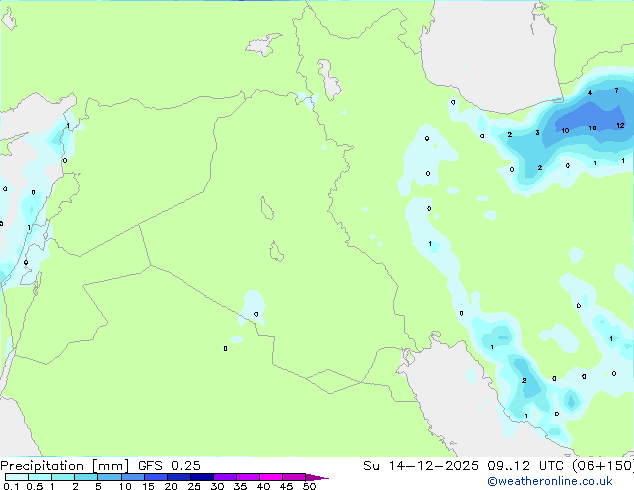This screenshot has width=634, height=490.
Task: Click the "0.5" legend tick label
Action: (35, 486)
